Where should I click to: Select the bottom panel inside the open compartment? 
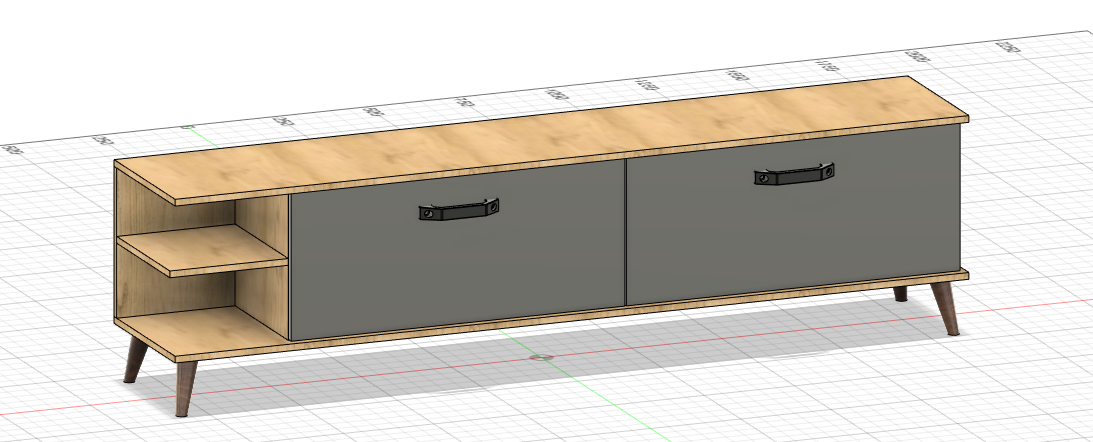pyautogui.click(x=202, y=331)
